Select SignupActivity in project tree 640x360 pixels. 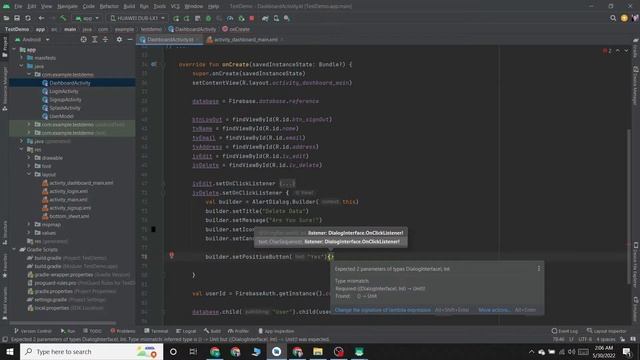tap(65, 100)
